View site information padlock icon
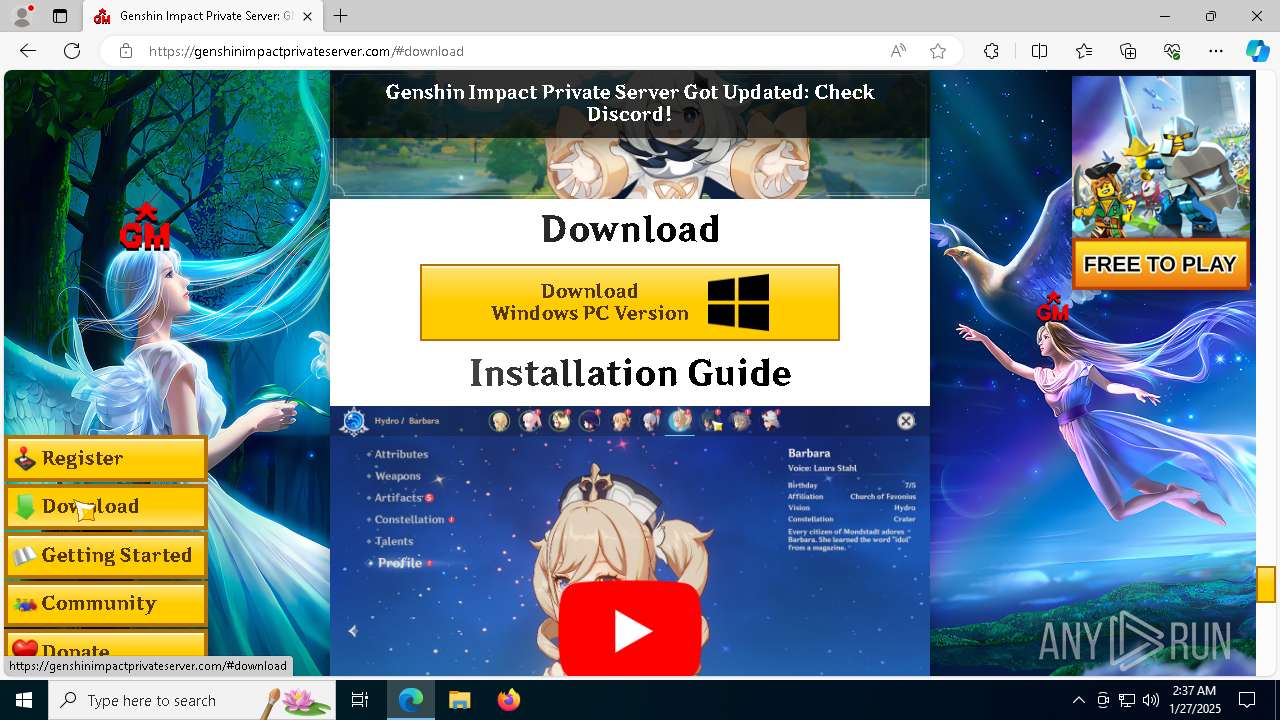 pyautogui.click(x=126, y=51)
